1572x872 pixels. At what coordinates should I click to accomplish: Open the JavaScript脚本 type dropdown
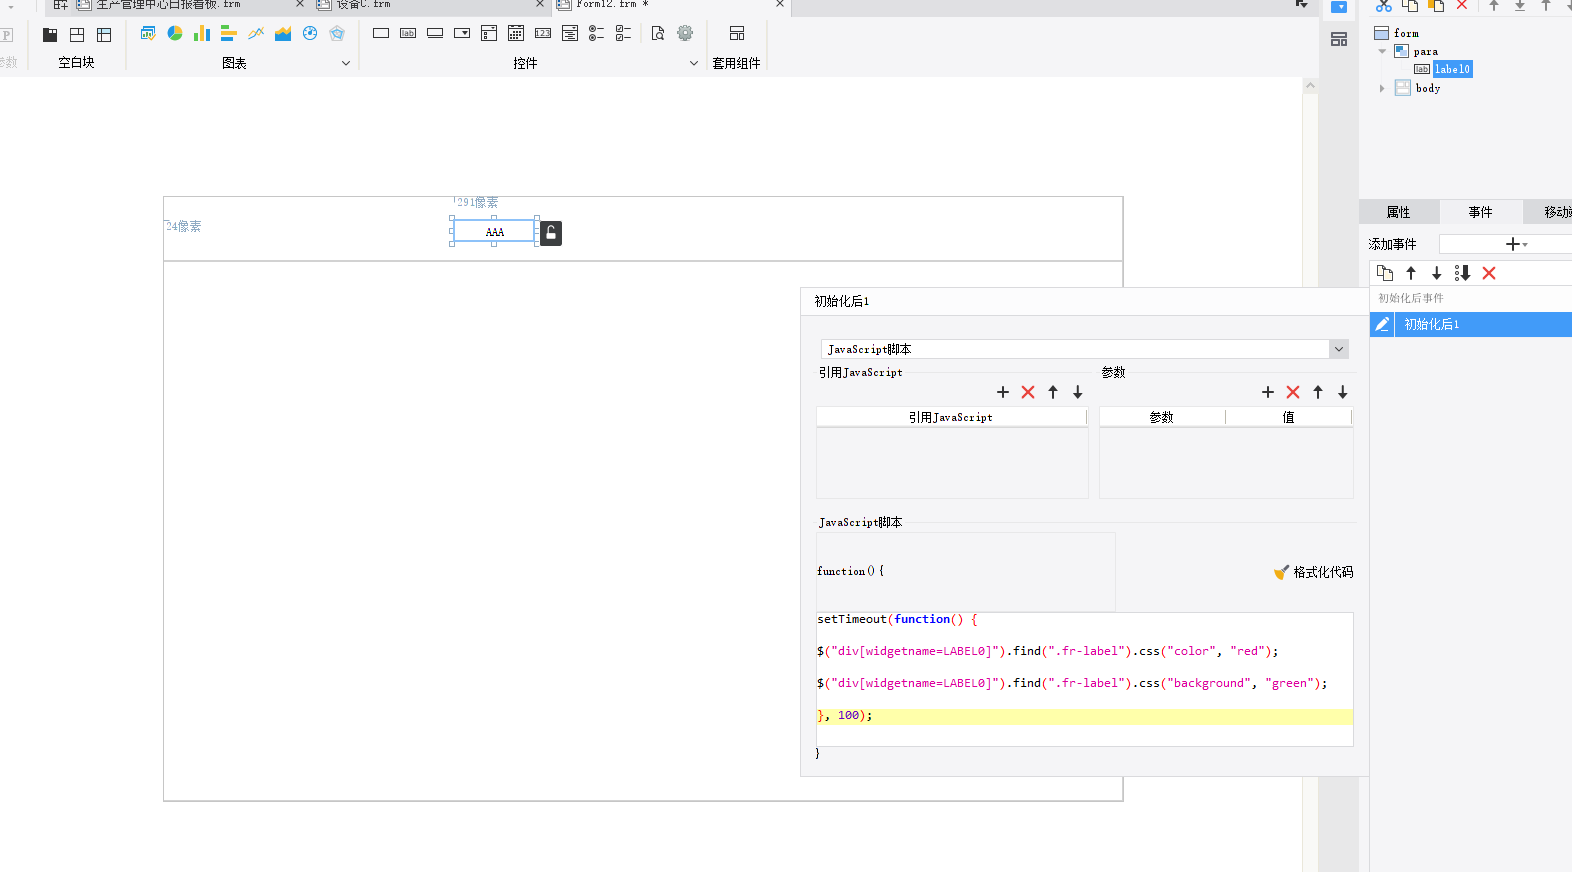tap(1338, 349)
